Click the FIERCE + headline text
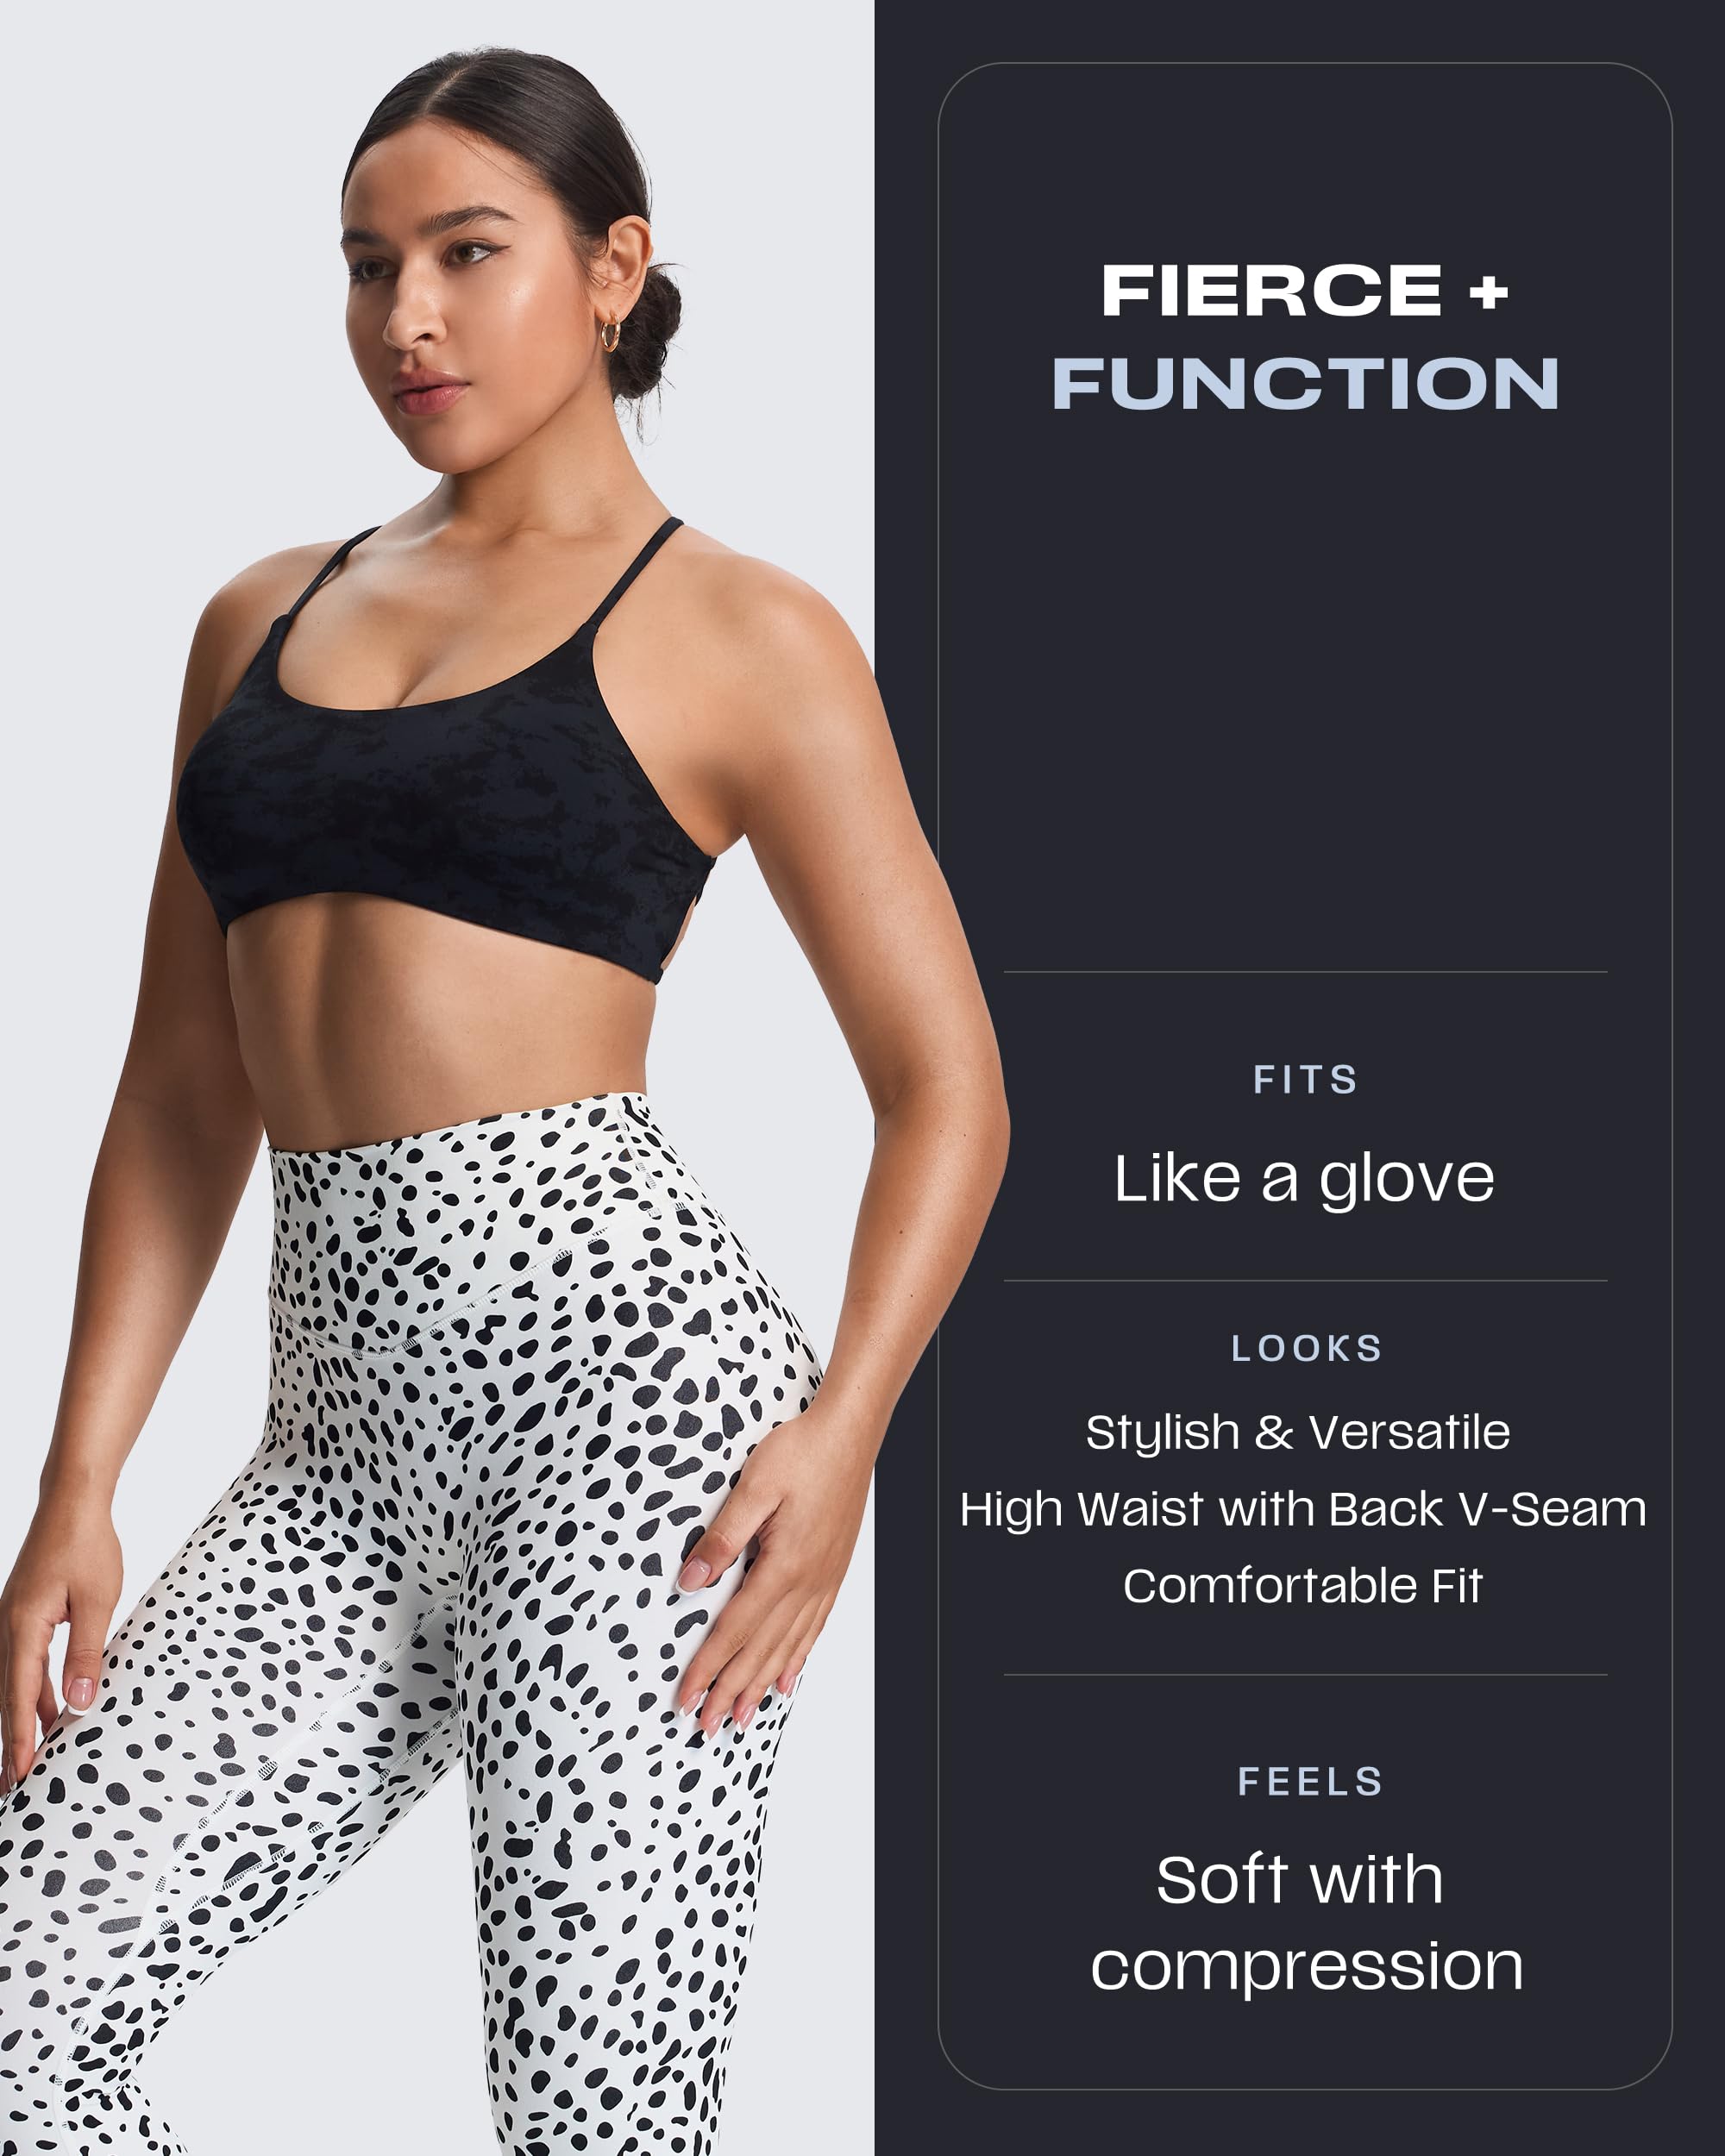The height and width of the screenshot is (2156, 1725). [x=1304, y=291]
